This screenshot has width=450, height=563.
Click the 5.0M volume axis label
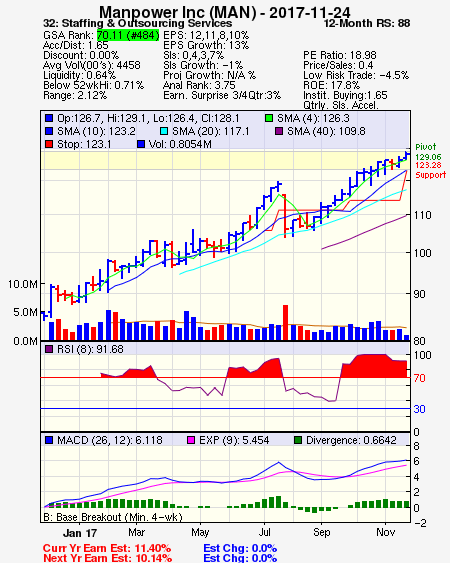tap(25, 312)
